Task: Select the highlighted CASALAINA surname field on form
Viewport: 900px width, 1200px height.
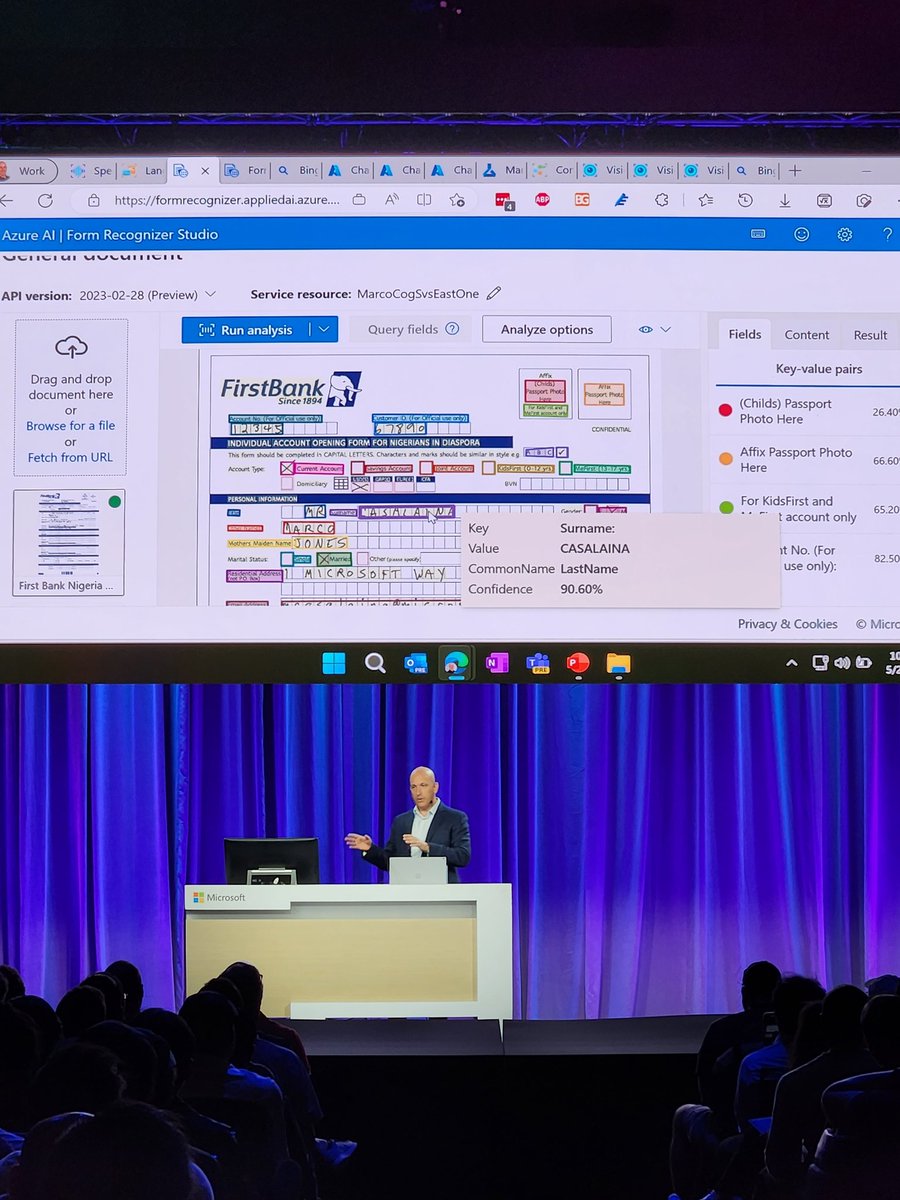Action: 407,512
